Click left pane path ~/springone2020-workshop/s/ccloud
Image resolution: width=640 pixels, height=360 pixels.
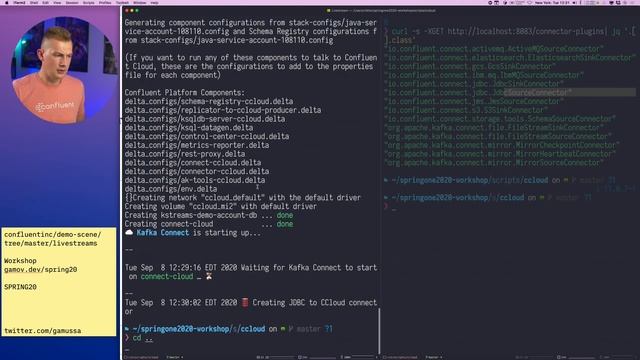tap(198, 329)
